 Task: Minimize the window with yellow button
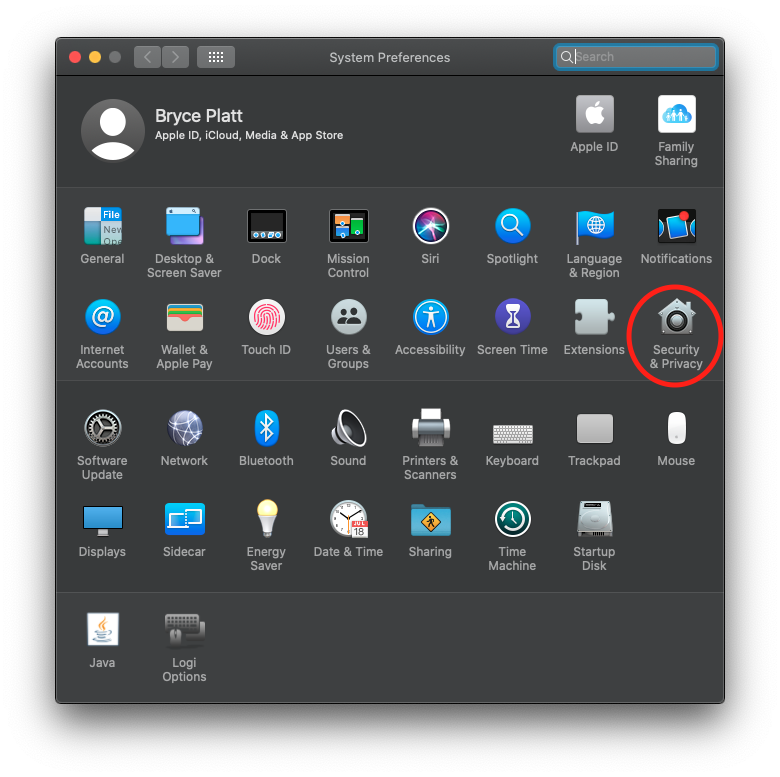95,57
